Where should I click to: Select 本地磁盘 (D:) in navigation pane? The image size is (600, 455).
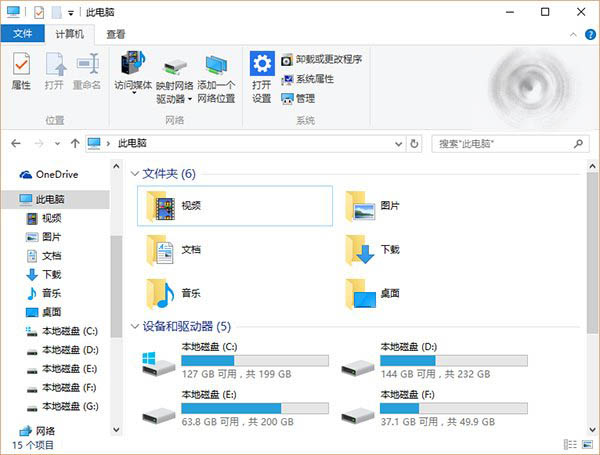click(x=62, y=350)
